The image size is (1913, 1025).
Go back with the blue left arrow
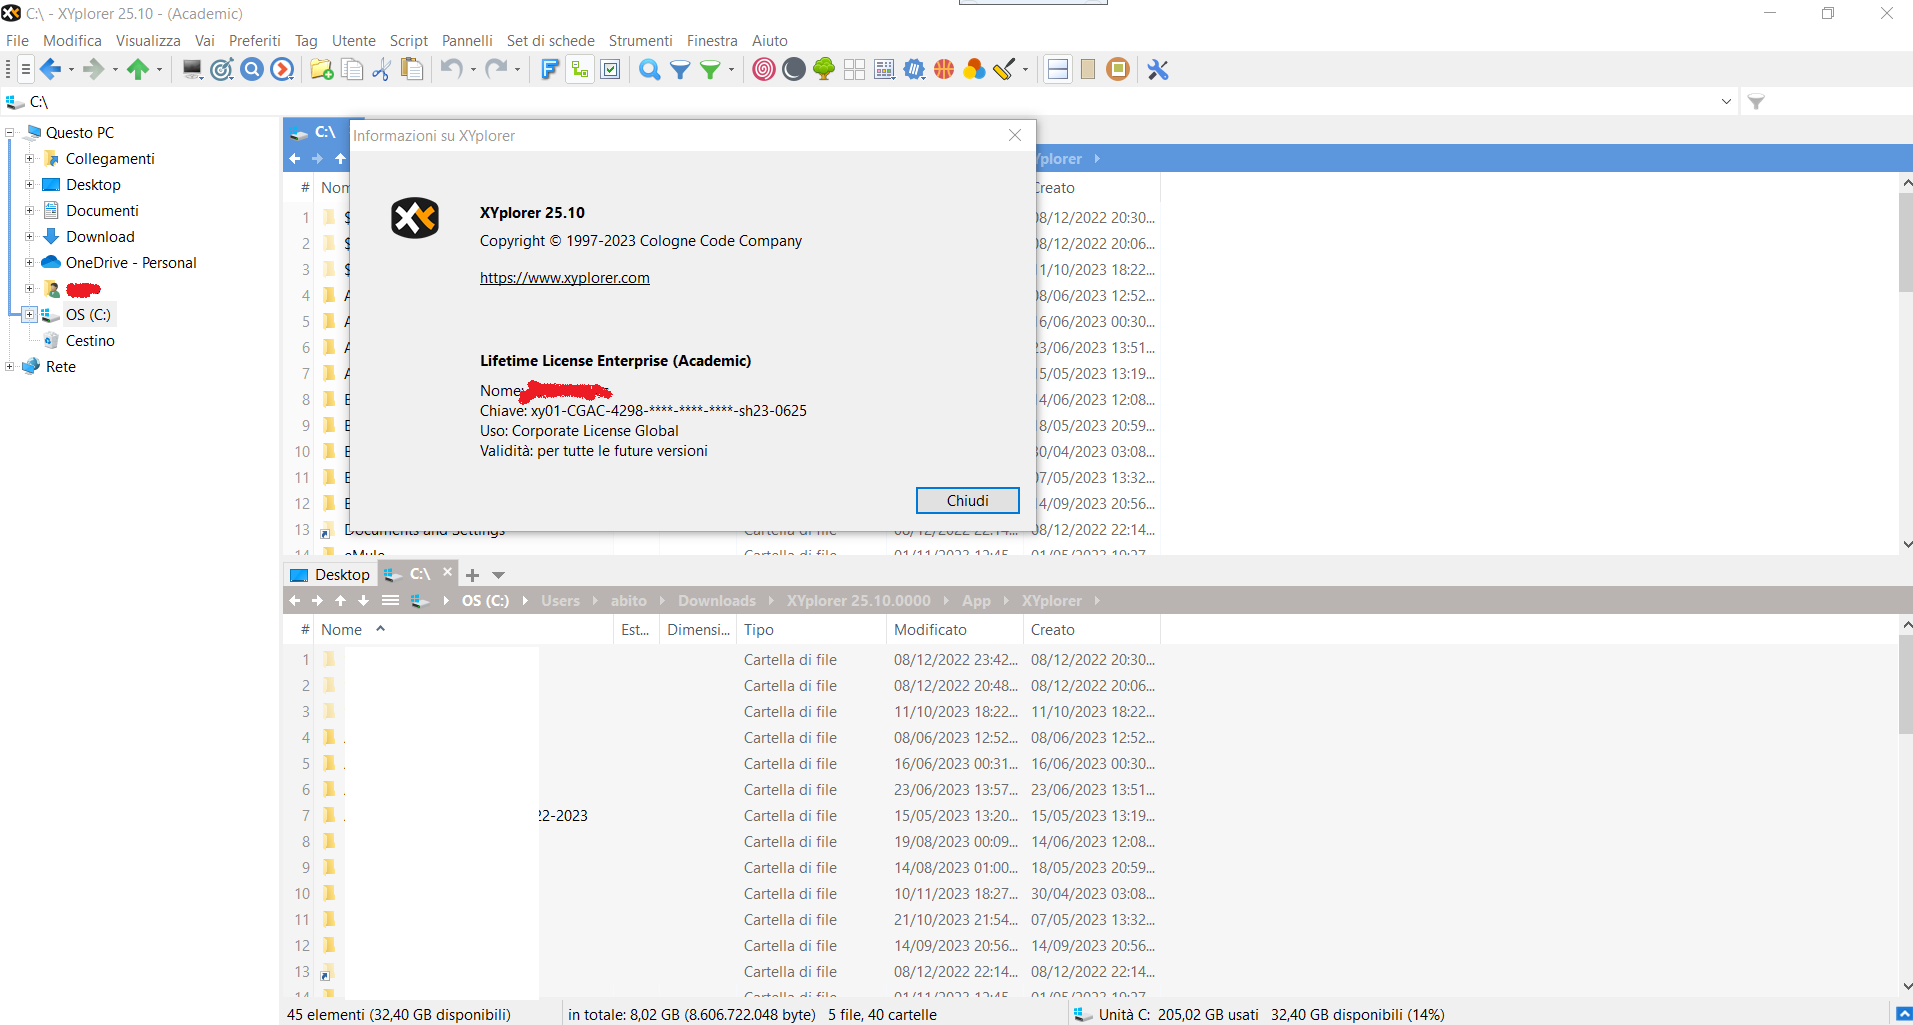coord(50,69)
